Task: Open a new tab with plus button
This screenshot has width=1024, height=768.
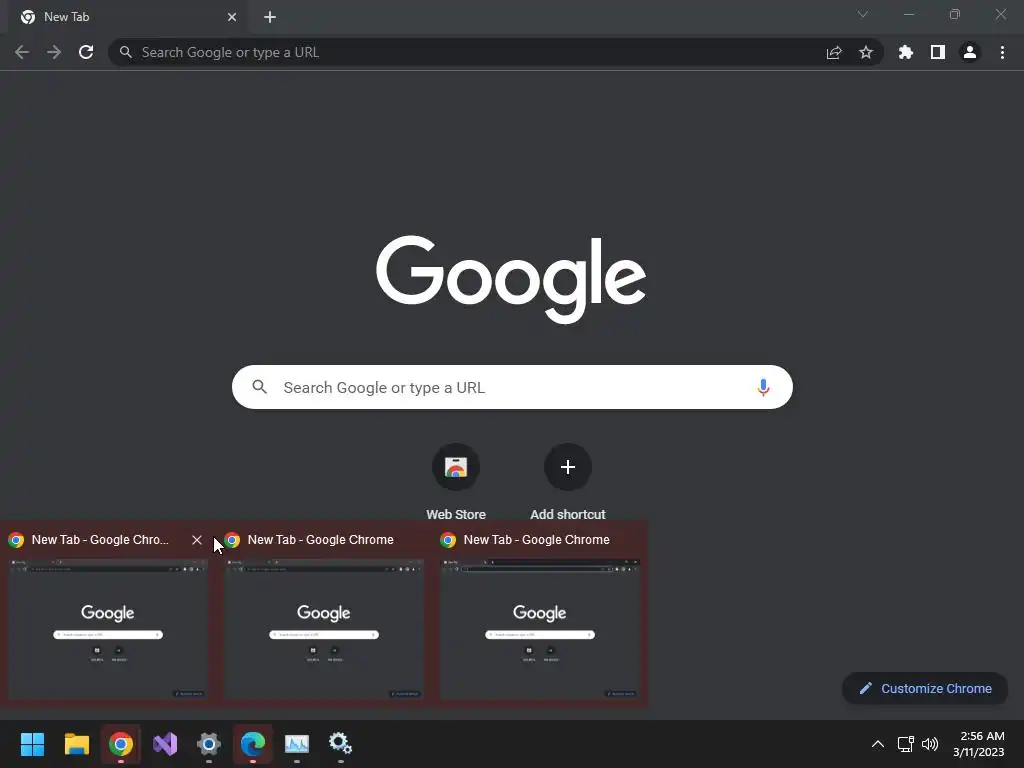Action: [x=270, y=17]
